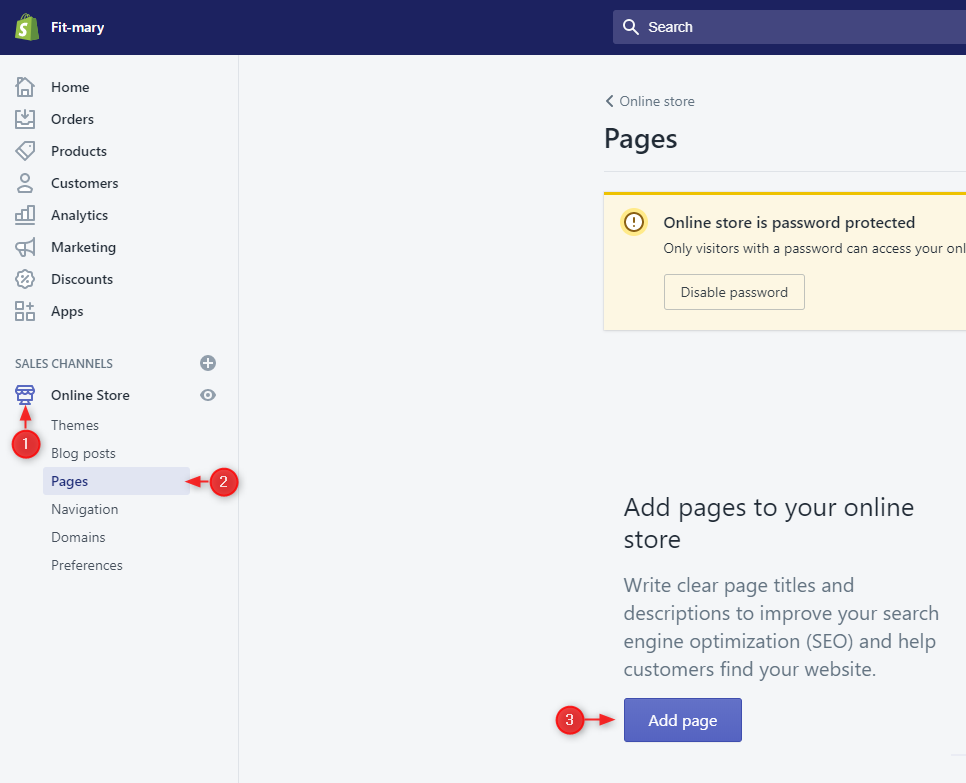Open Blog posts in sidebar
This screenshot has width=966, height=783.
(83, 453)
